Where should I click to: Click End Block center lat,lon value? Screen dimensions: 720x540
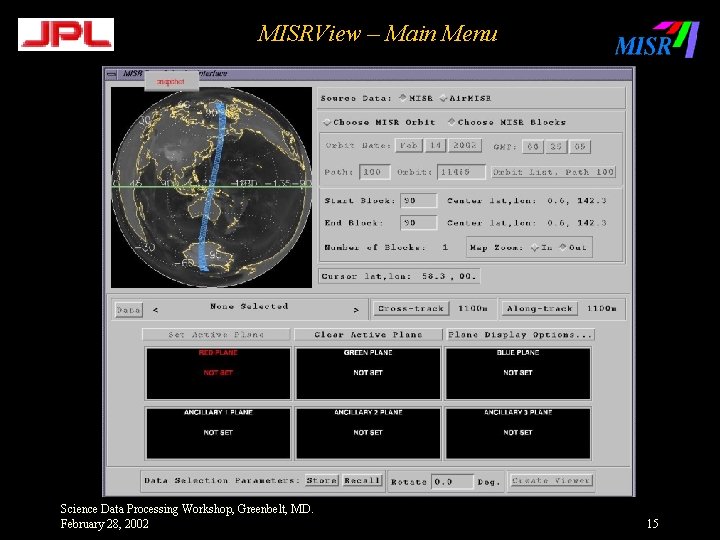tap(577, 223)
